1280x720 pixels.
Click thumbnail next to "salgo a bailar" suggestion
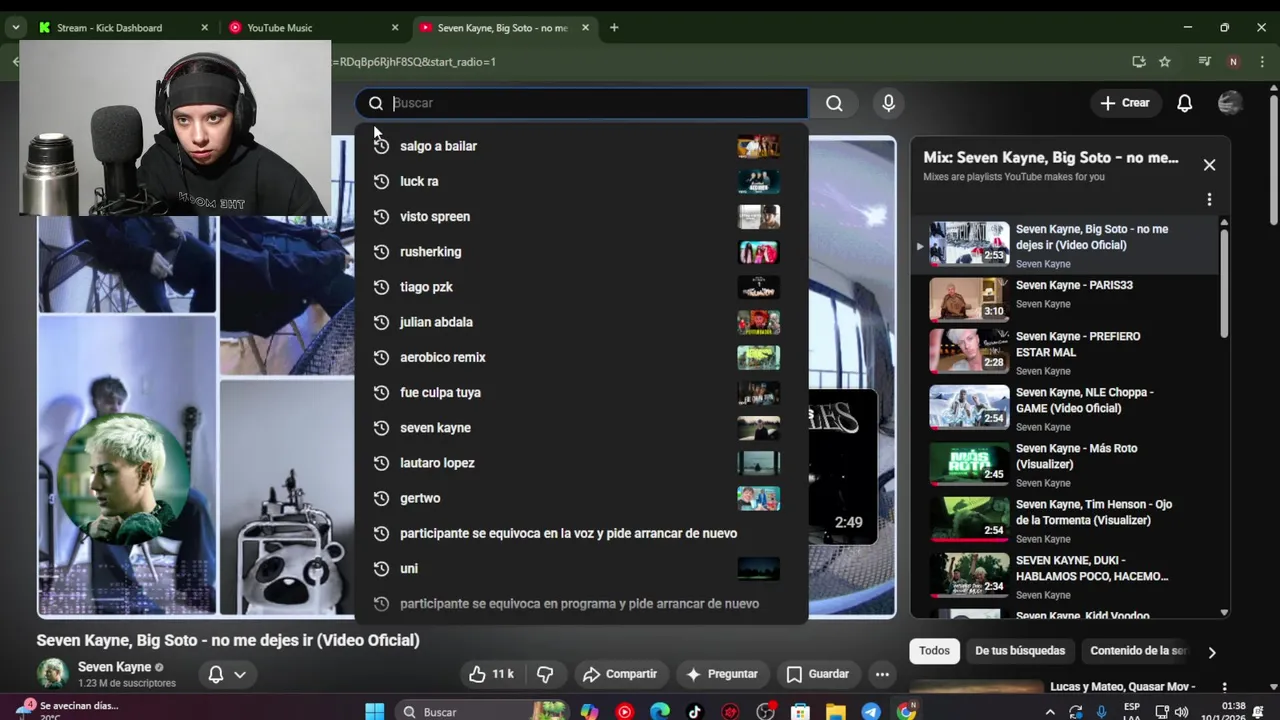[x=758, y=146]
